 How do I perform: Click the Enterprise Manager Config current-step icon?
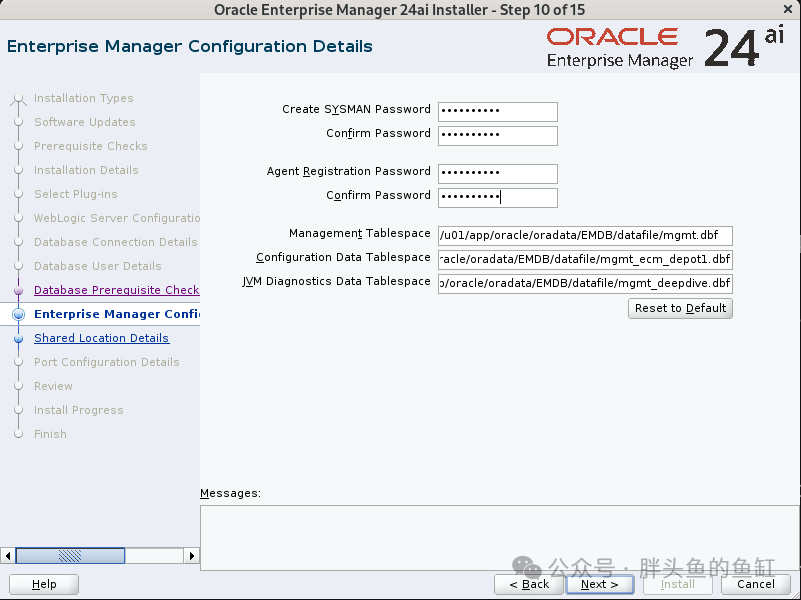tap(18, 315)
